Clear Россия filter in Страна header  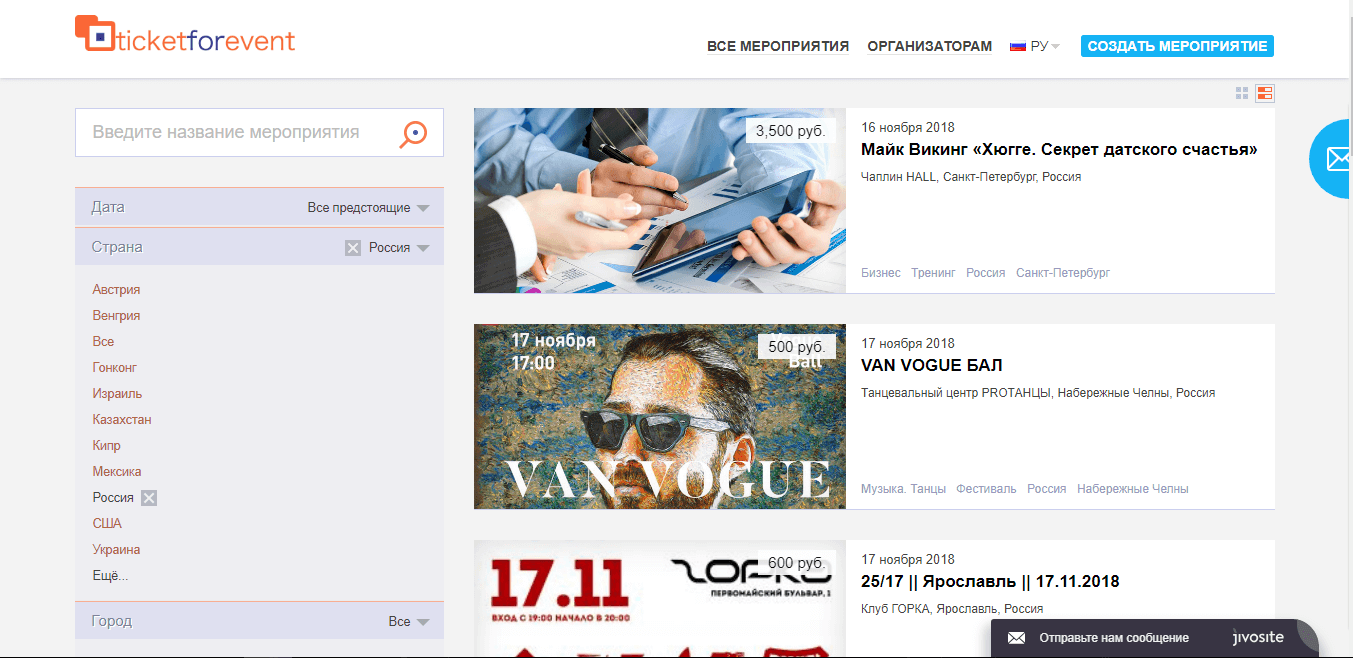click(352, 248)
